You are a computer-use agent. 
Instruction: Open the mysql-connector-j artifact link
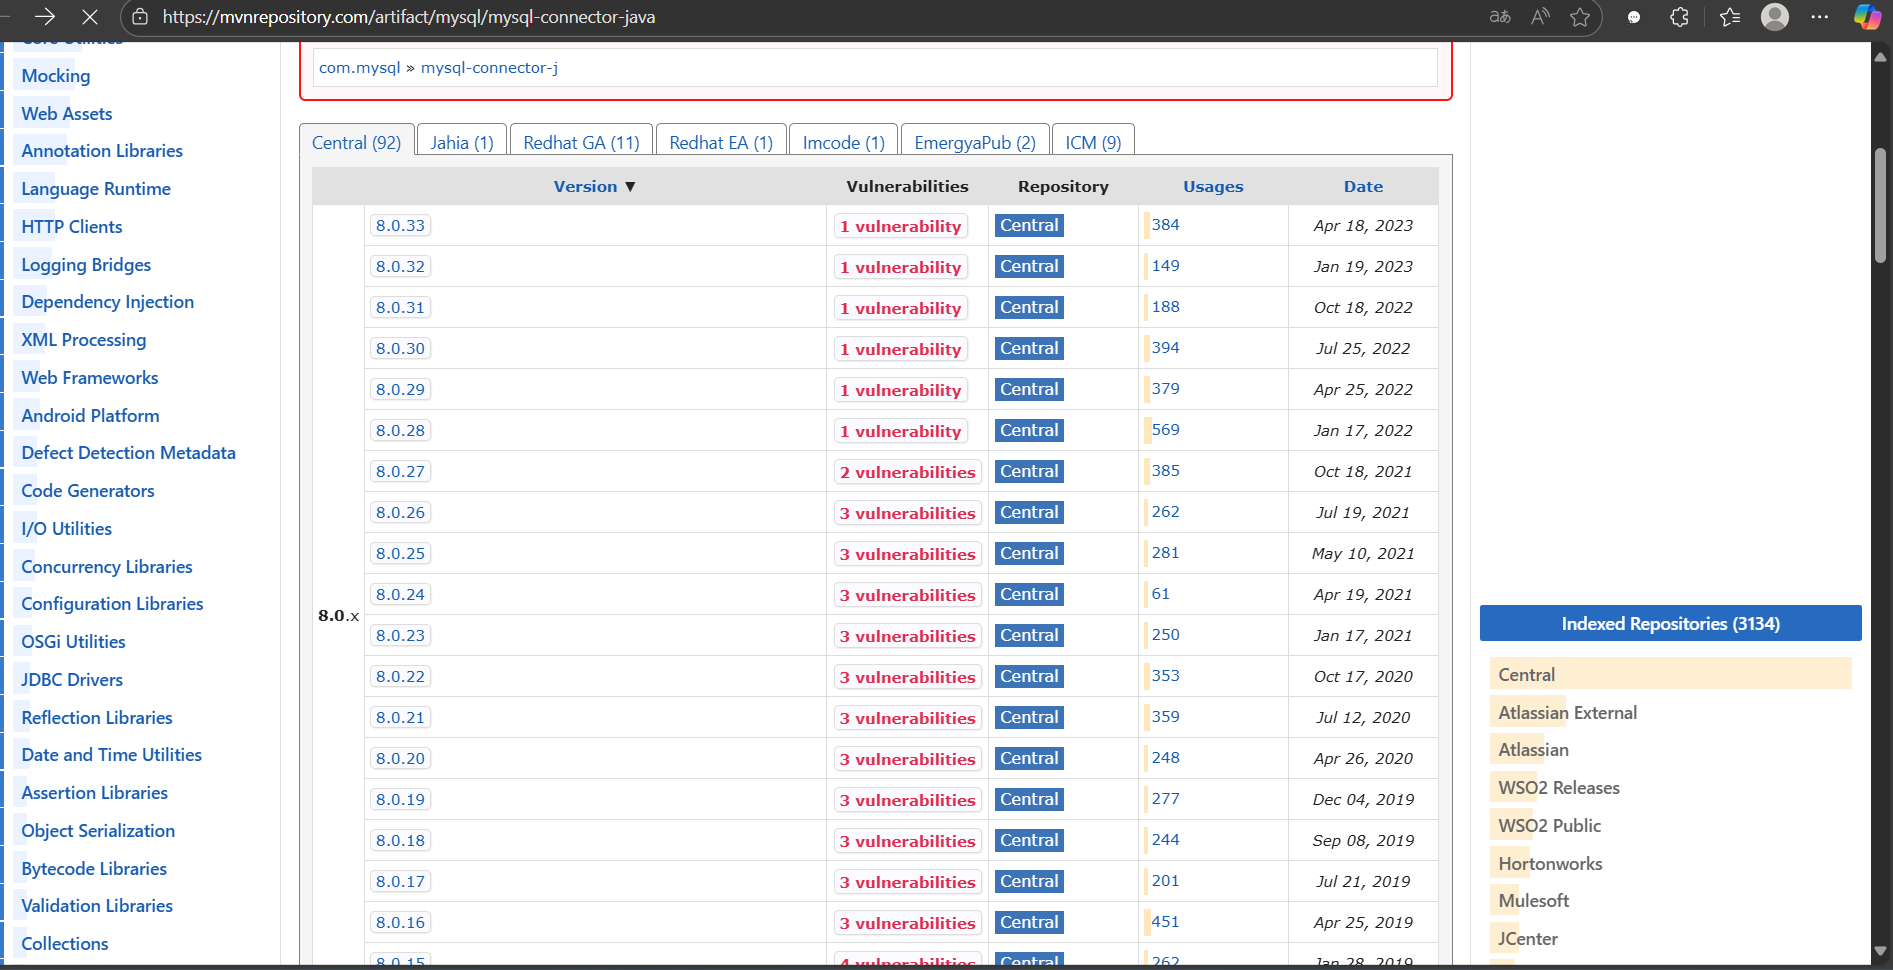coord(489,68)
